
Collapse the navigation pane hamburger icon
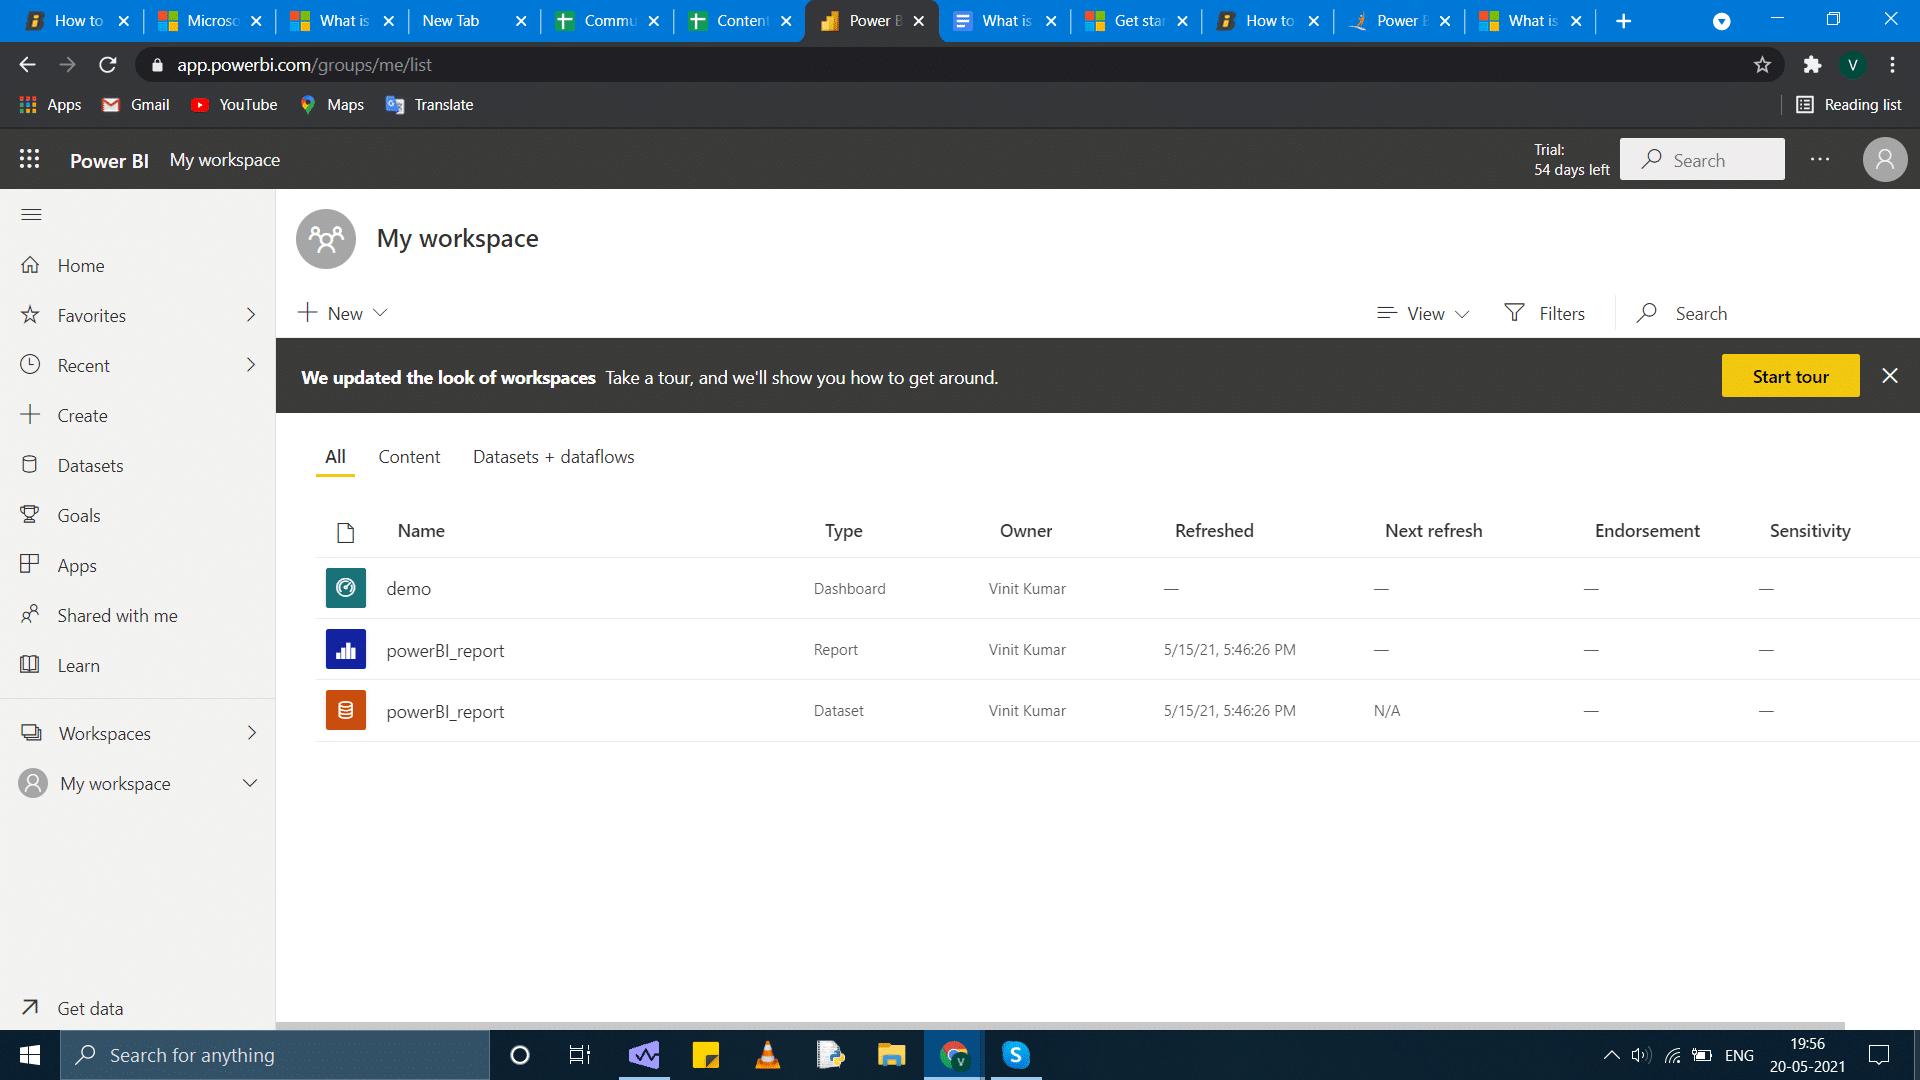pos(31,214)
